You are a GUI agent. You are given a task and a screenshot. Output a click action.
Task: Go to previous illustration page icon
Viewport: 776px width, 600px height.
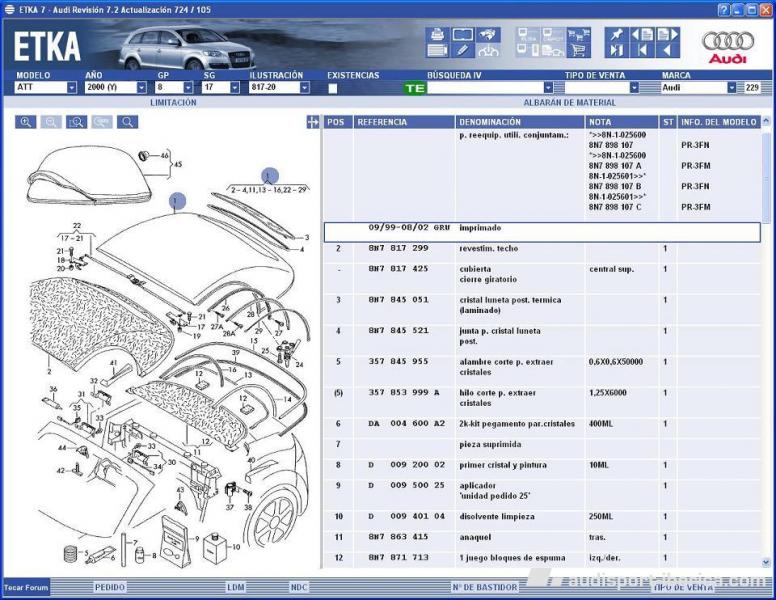642,35
